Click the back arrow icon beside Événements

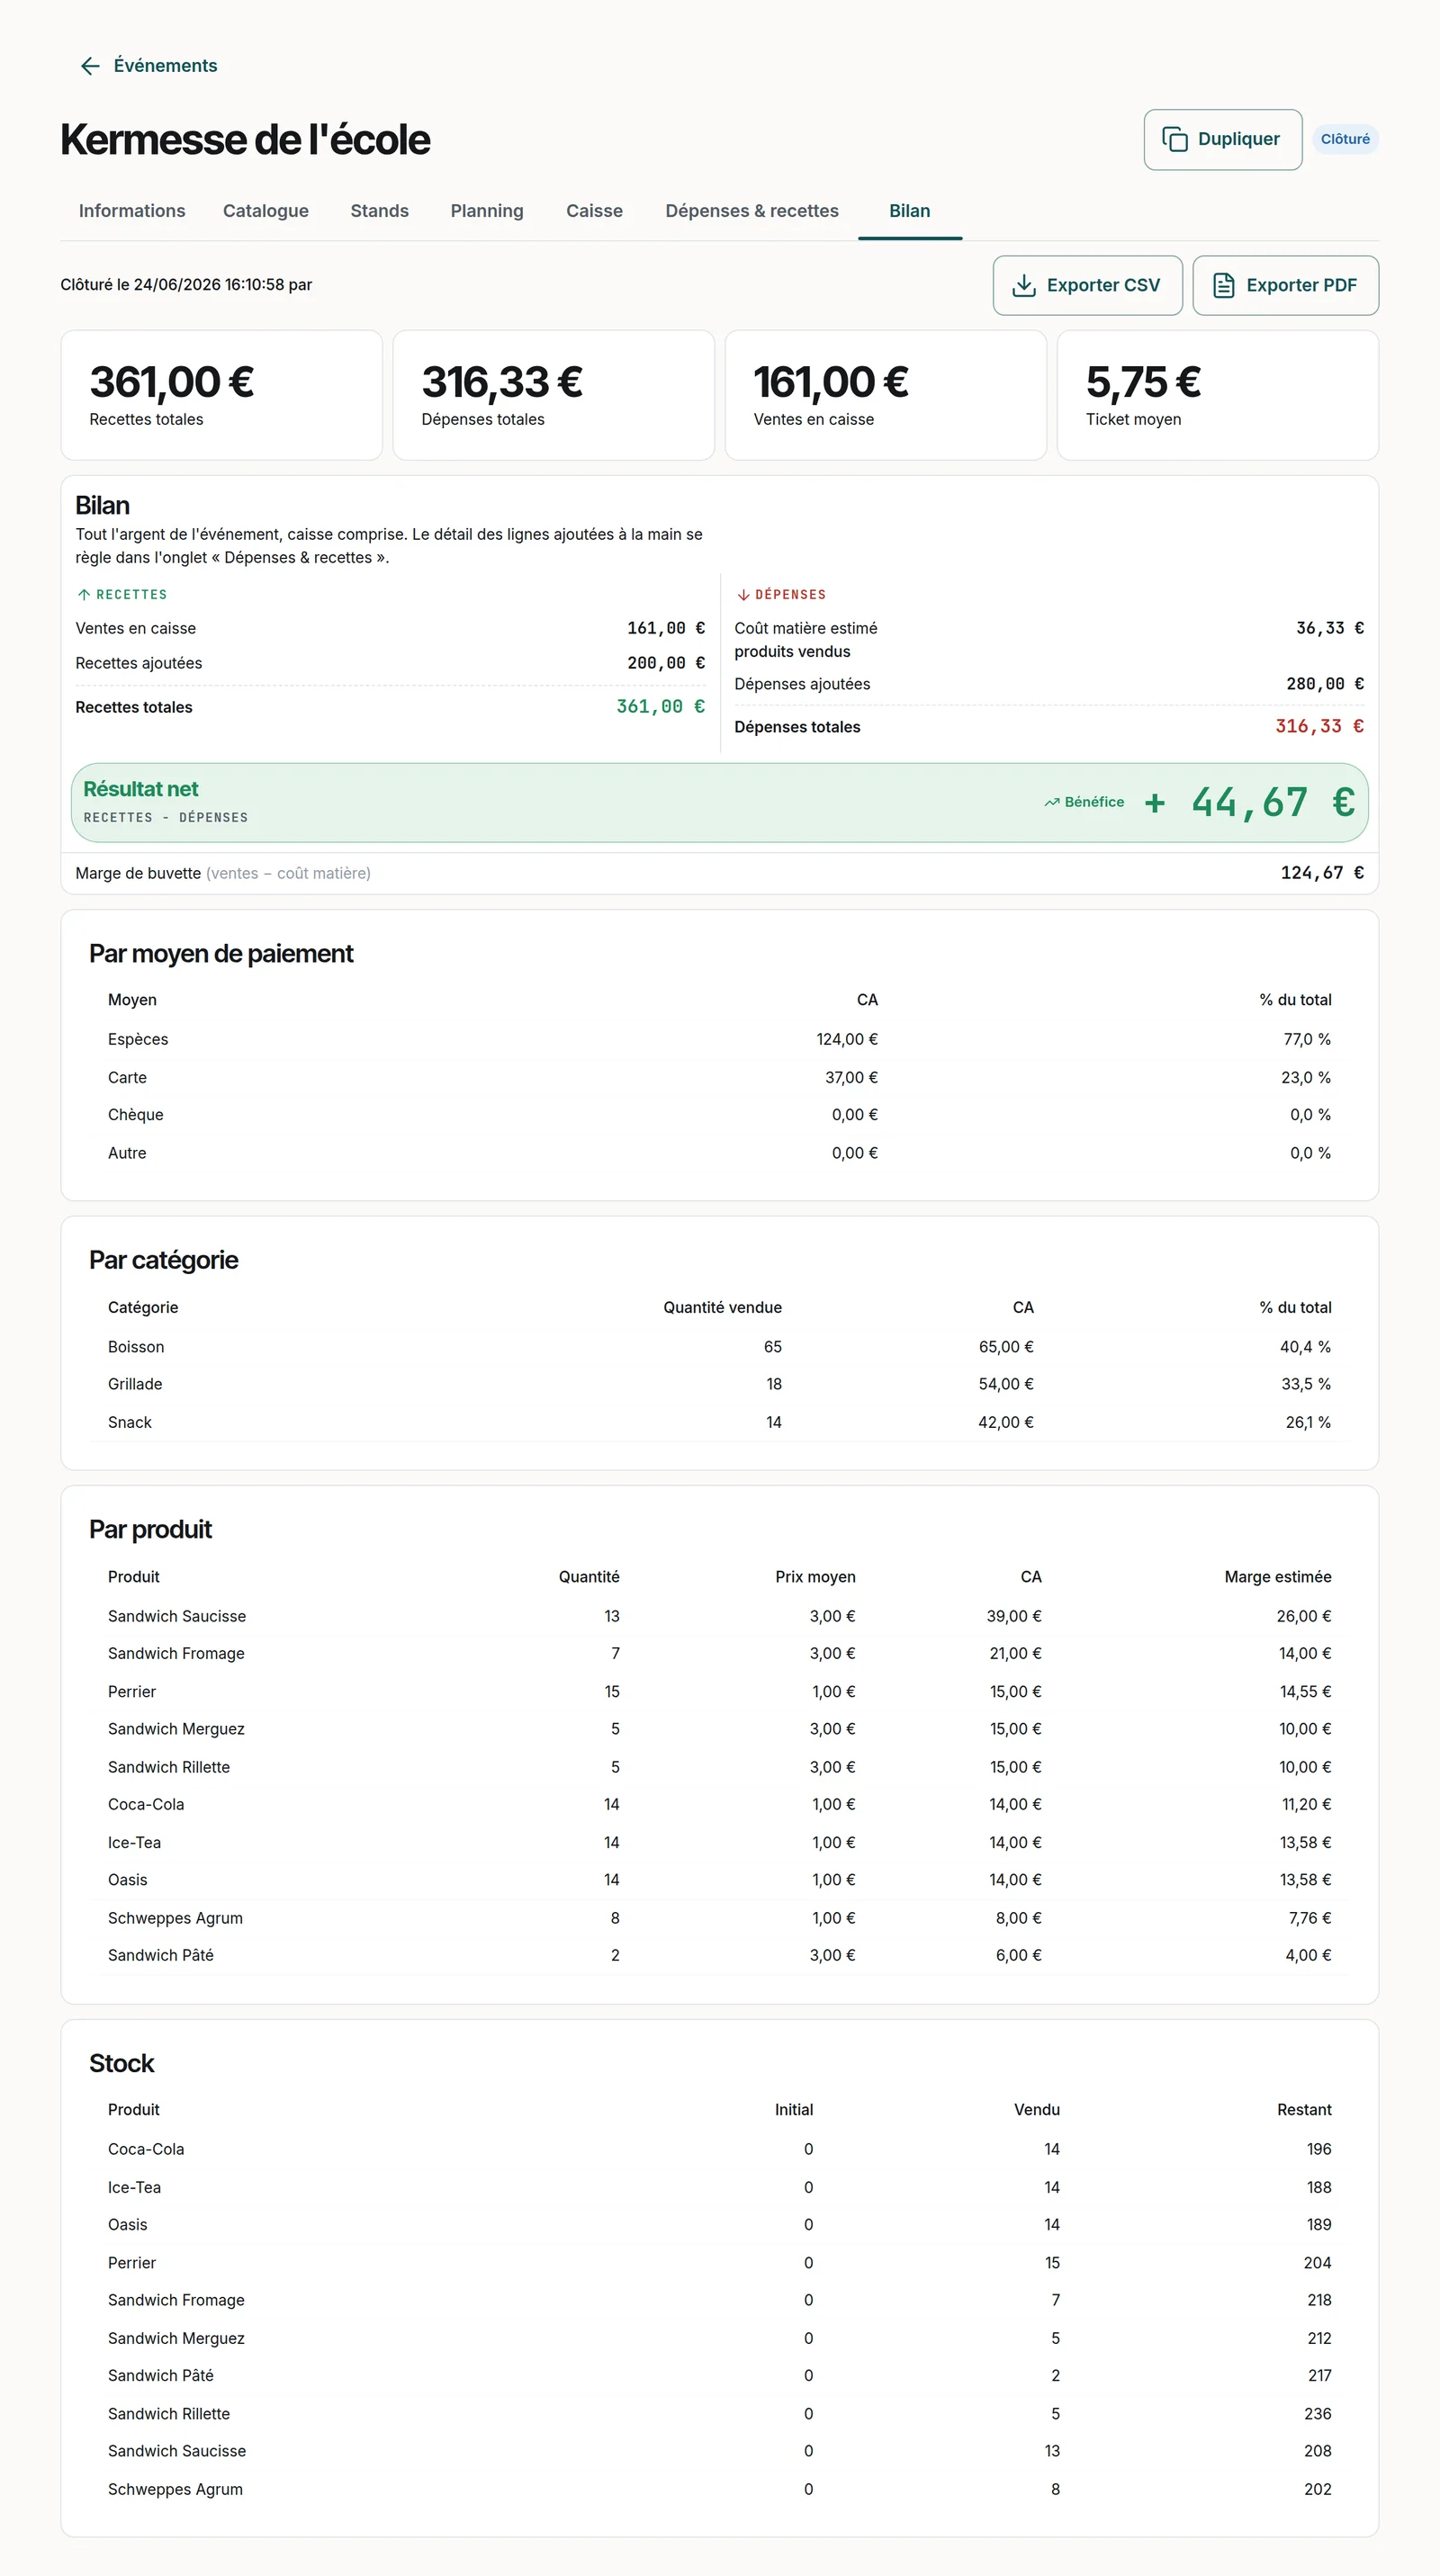[x=90, y=66]
